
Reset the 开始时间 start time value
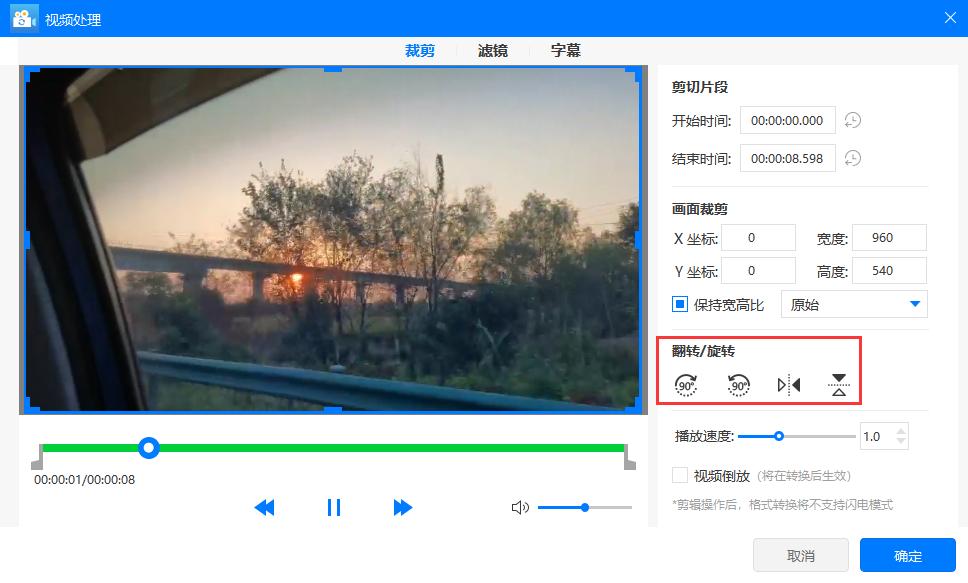click(x=855, y=120)
